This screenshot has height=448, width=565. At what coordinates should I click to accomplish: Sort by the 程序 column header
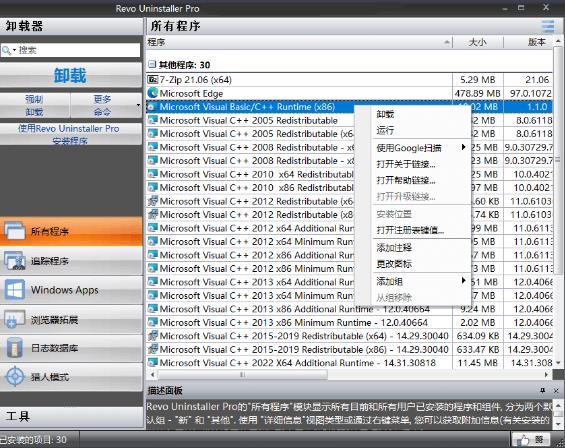(x=299, y=42)
